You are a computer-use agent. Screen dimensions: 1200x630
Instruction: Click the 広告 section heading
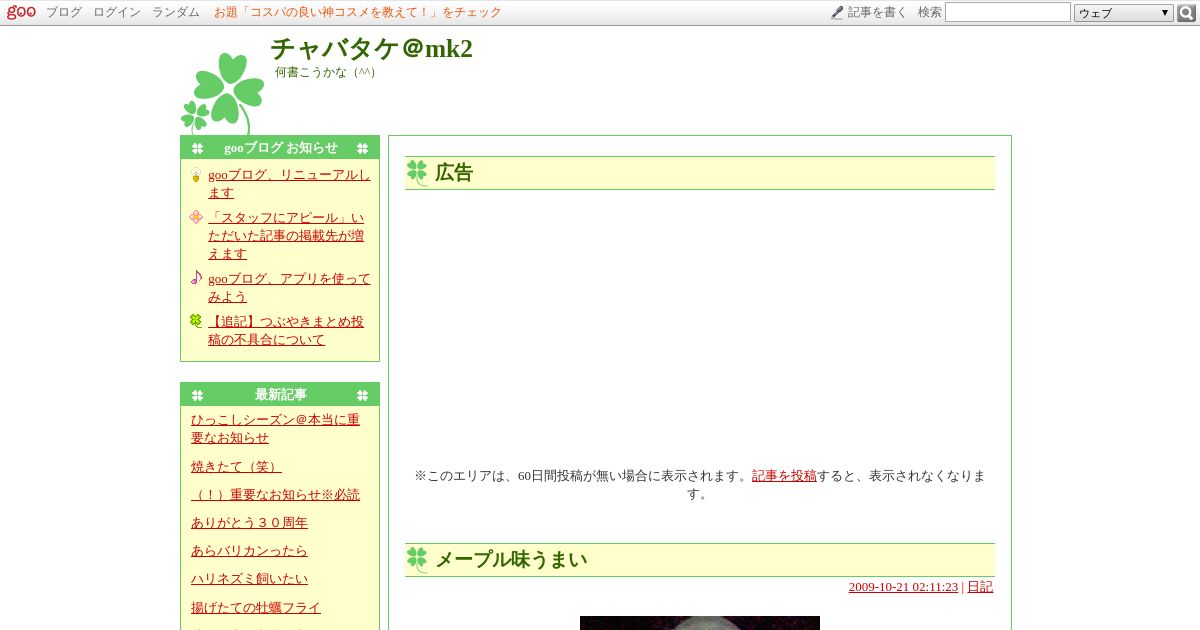coord(454,173)
